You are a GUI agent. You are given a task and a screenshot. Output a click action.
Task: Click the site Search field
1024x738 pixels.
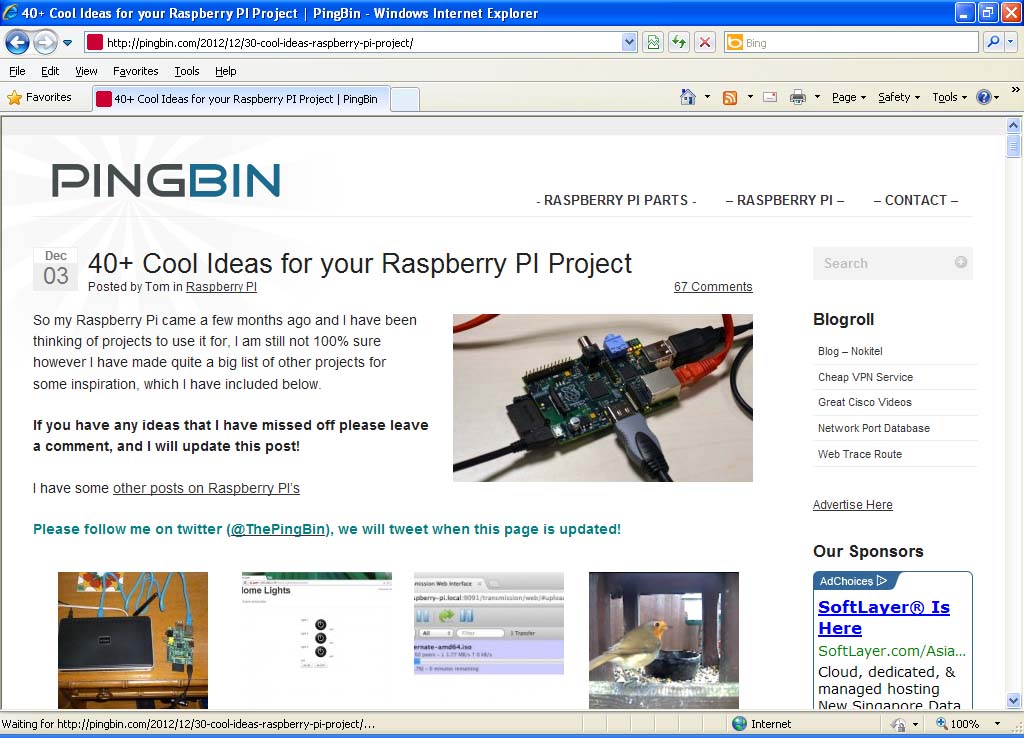pyautogui.click(x=884, y=263)
